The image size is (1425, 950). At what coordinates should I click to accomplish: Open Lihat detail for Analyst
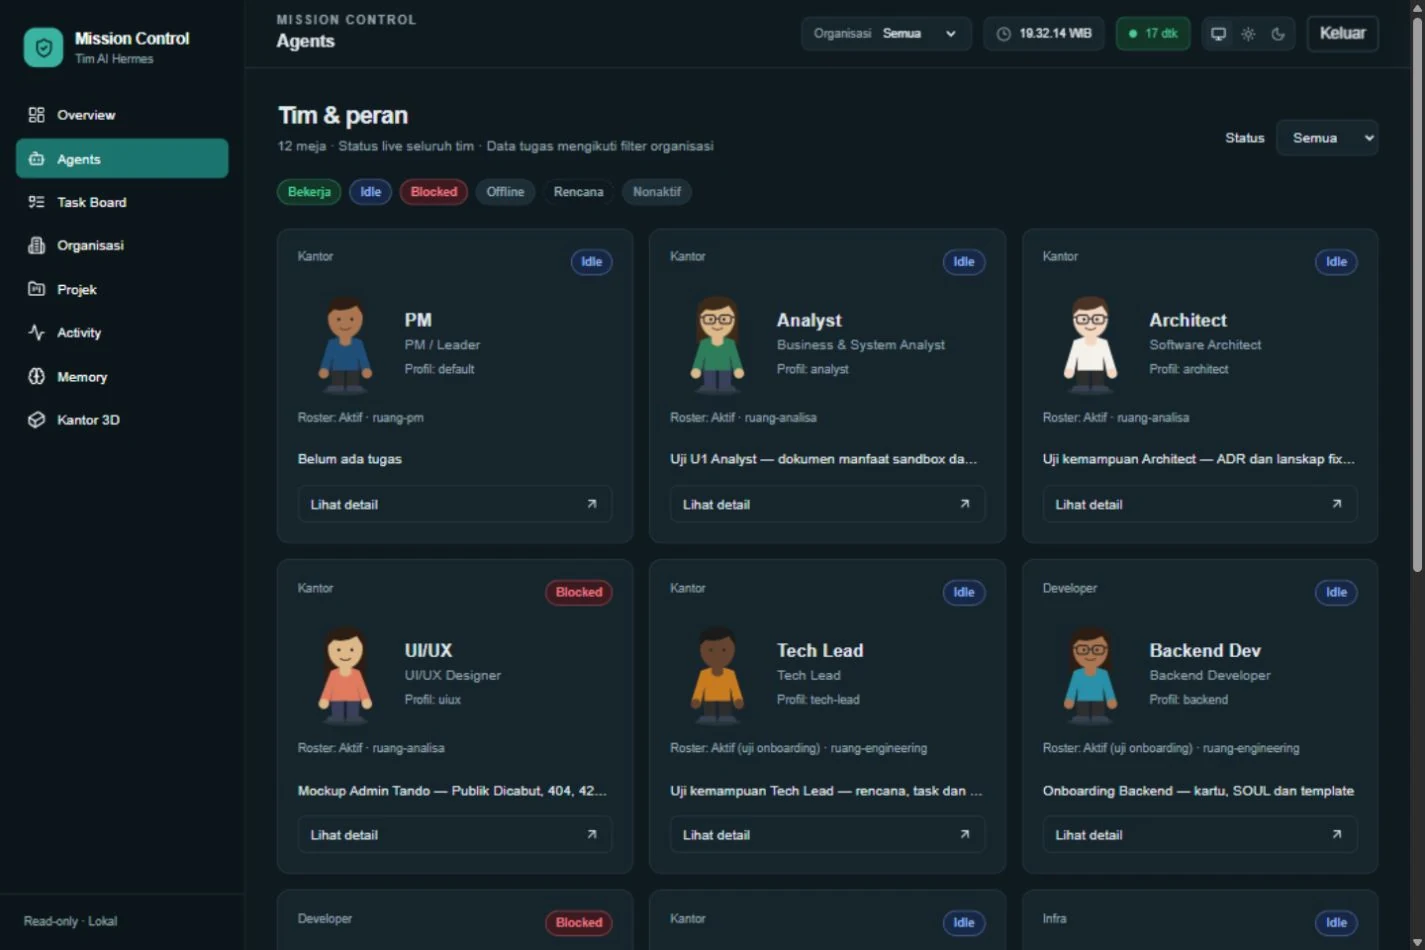[x=827, y=504]
